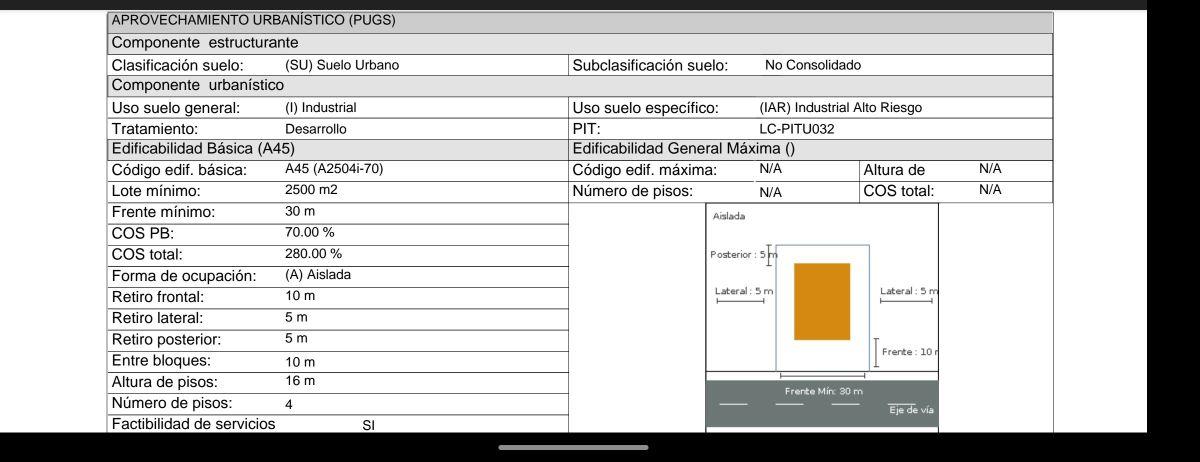Click the label 'Retiro frontal:'
Image resolution: width=1200 pixels, height=462 pixels.
coord(158,296)
